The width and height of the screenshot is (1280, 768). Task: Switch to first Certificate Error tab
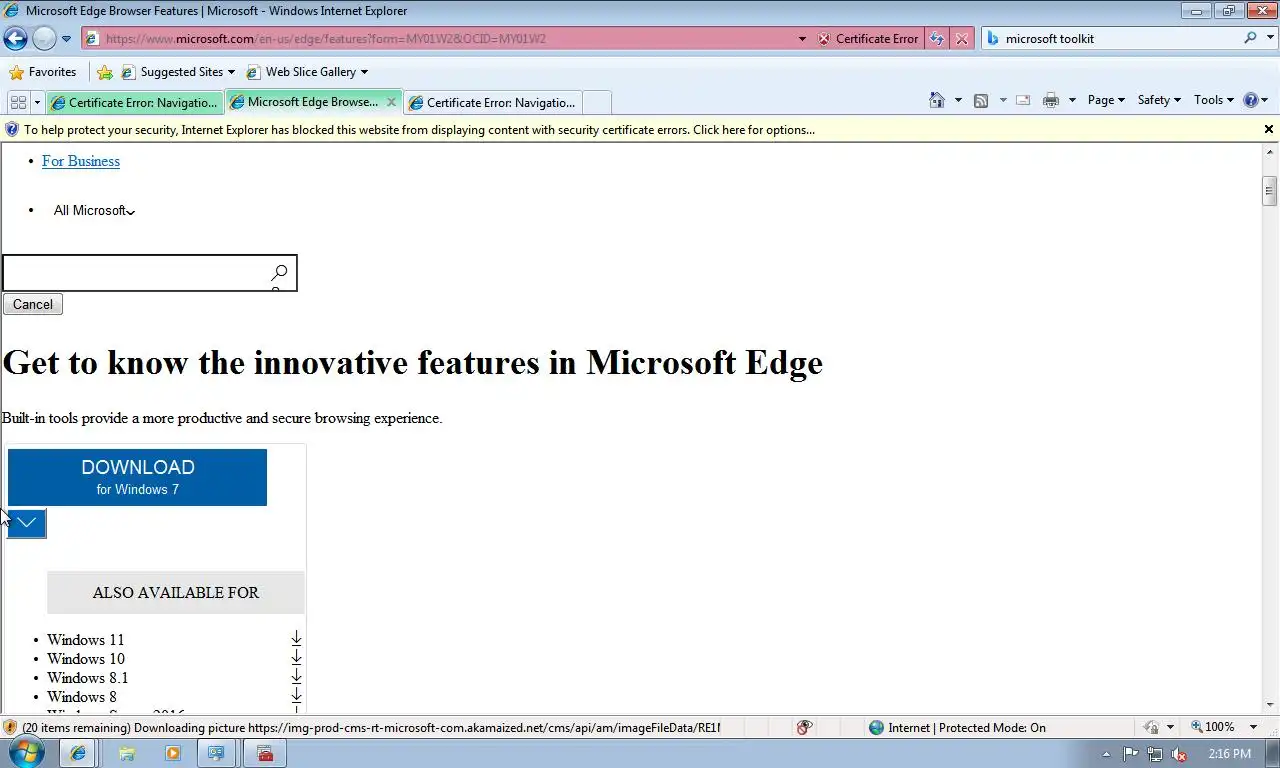134,102
